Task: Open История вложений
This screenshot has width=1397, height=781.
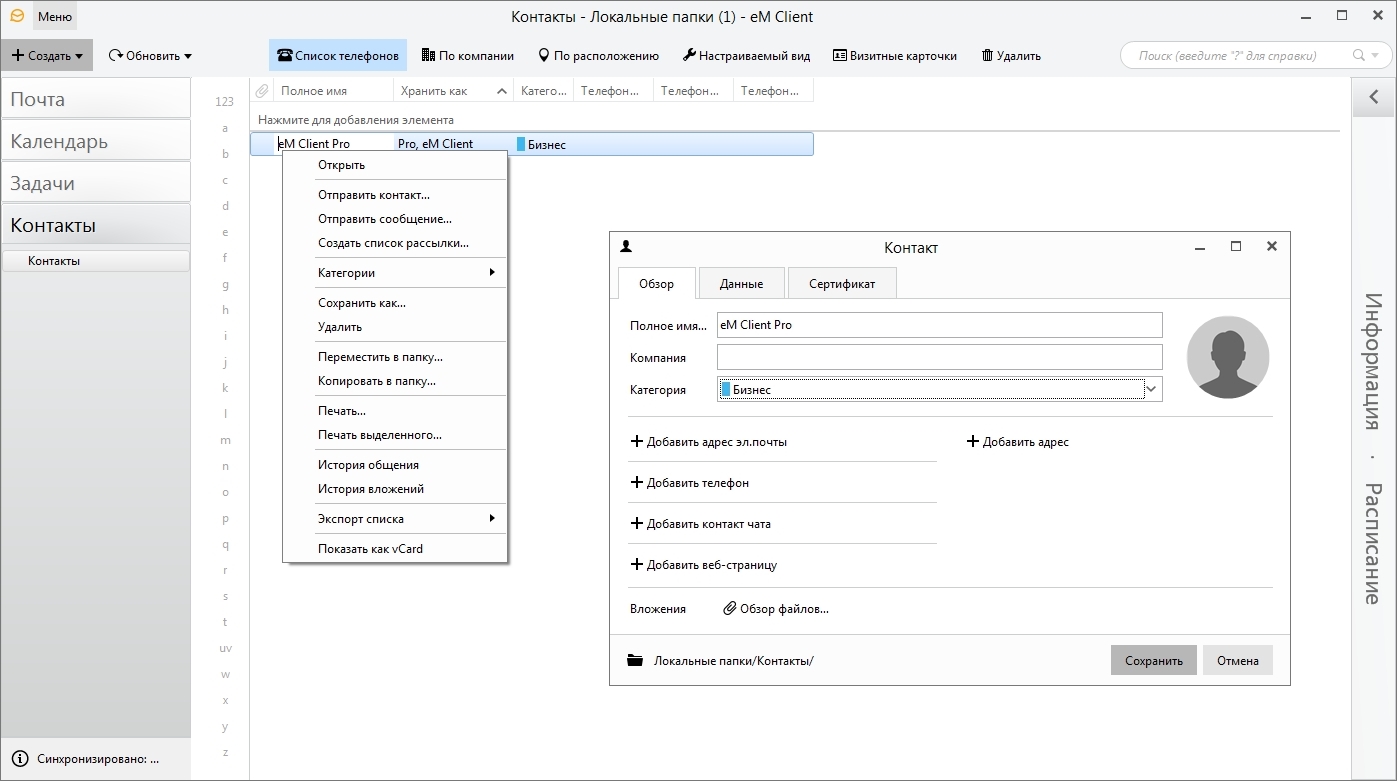Action: (x=395, y=489)
